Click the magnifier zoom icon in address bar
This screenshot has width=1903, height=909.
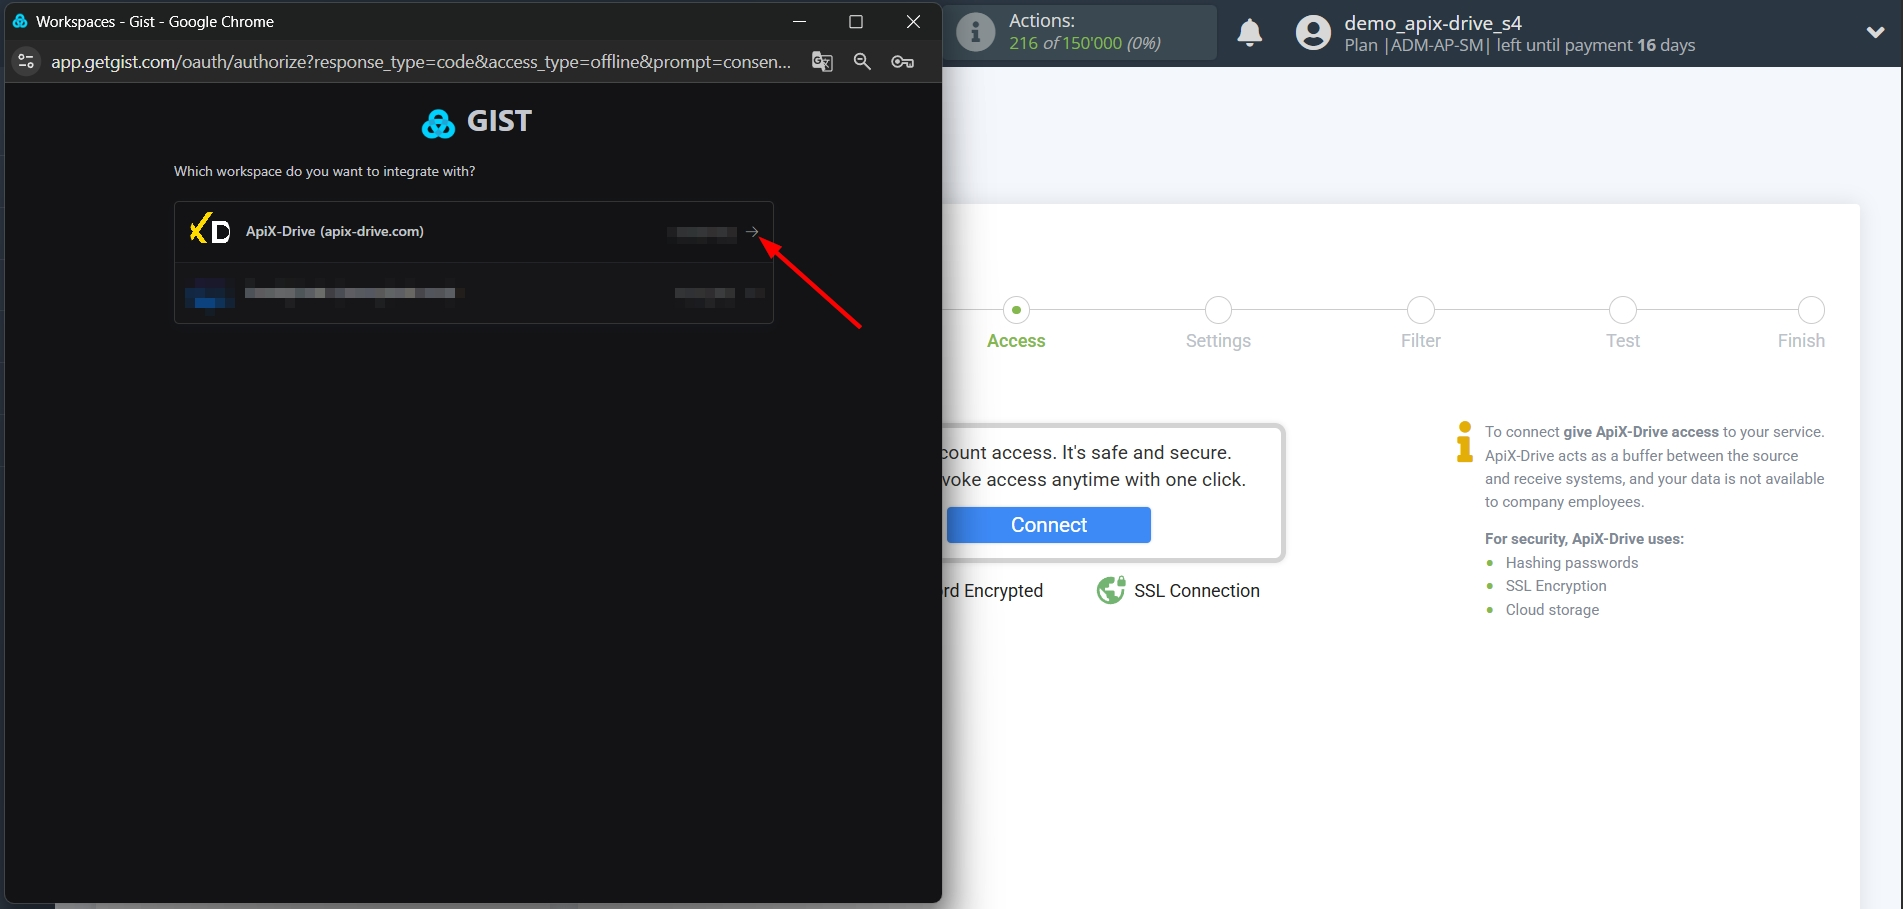pyautogui.click(x=862, y=61)
